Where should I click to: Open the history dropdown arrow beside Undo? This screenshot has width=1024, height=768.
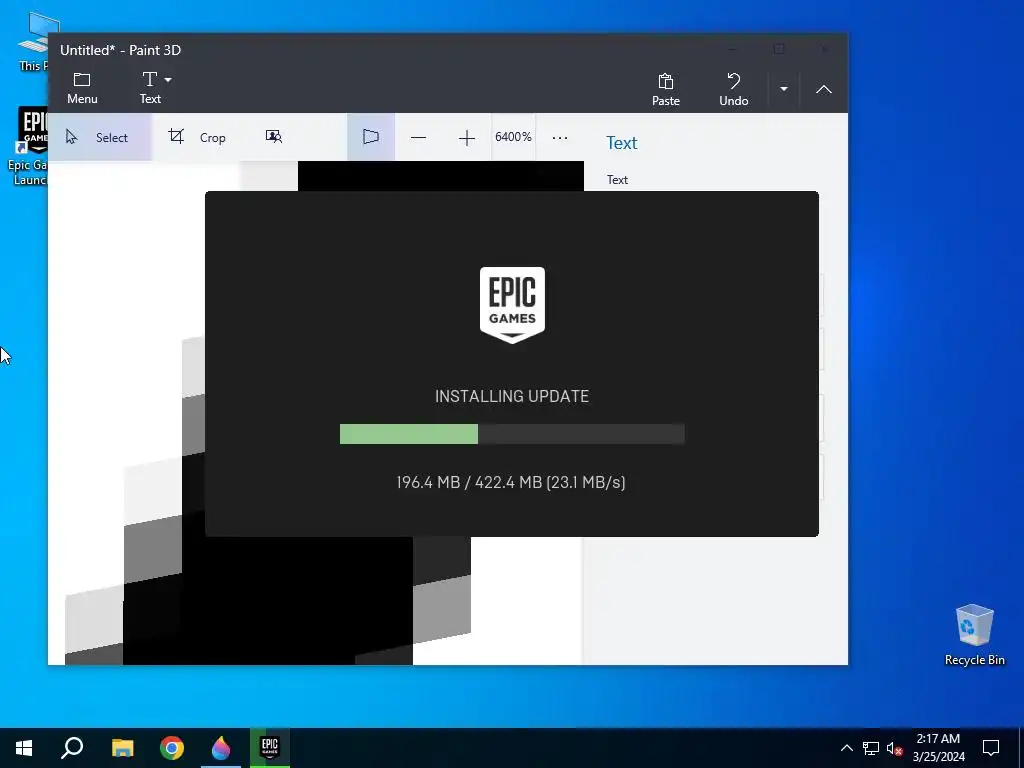(x=784, y=89)
